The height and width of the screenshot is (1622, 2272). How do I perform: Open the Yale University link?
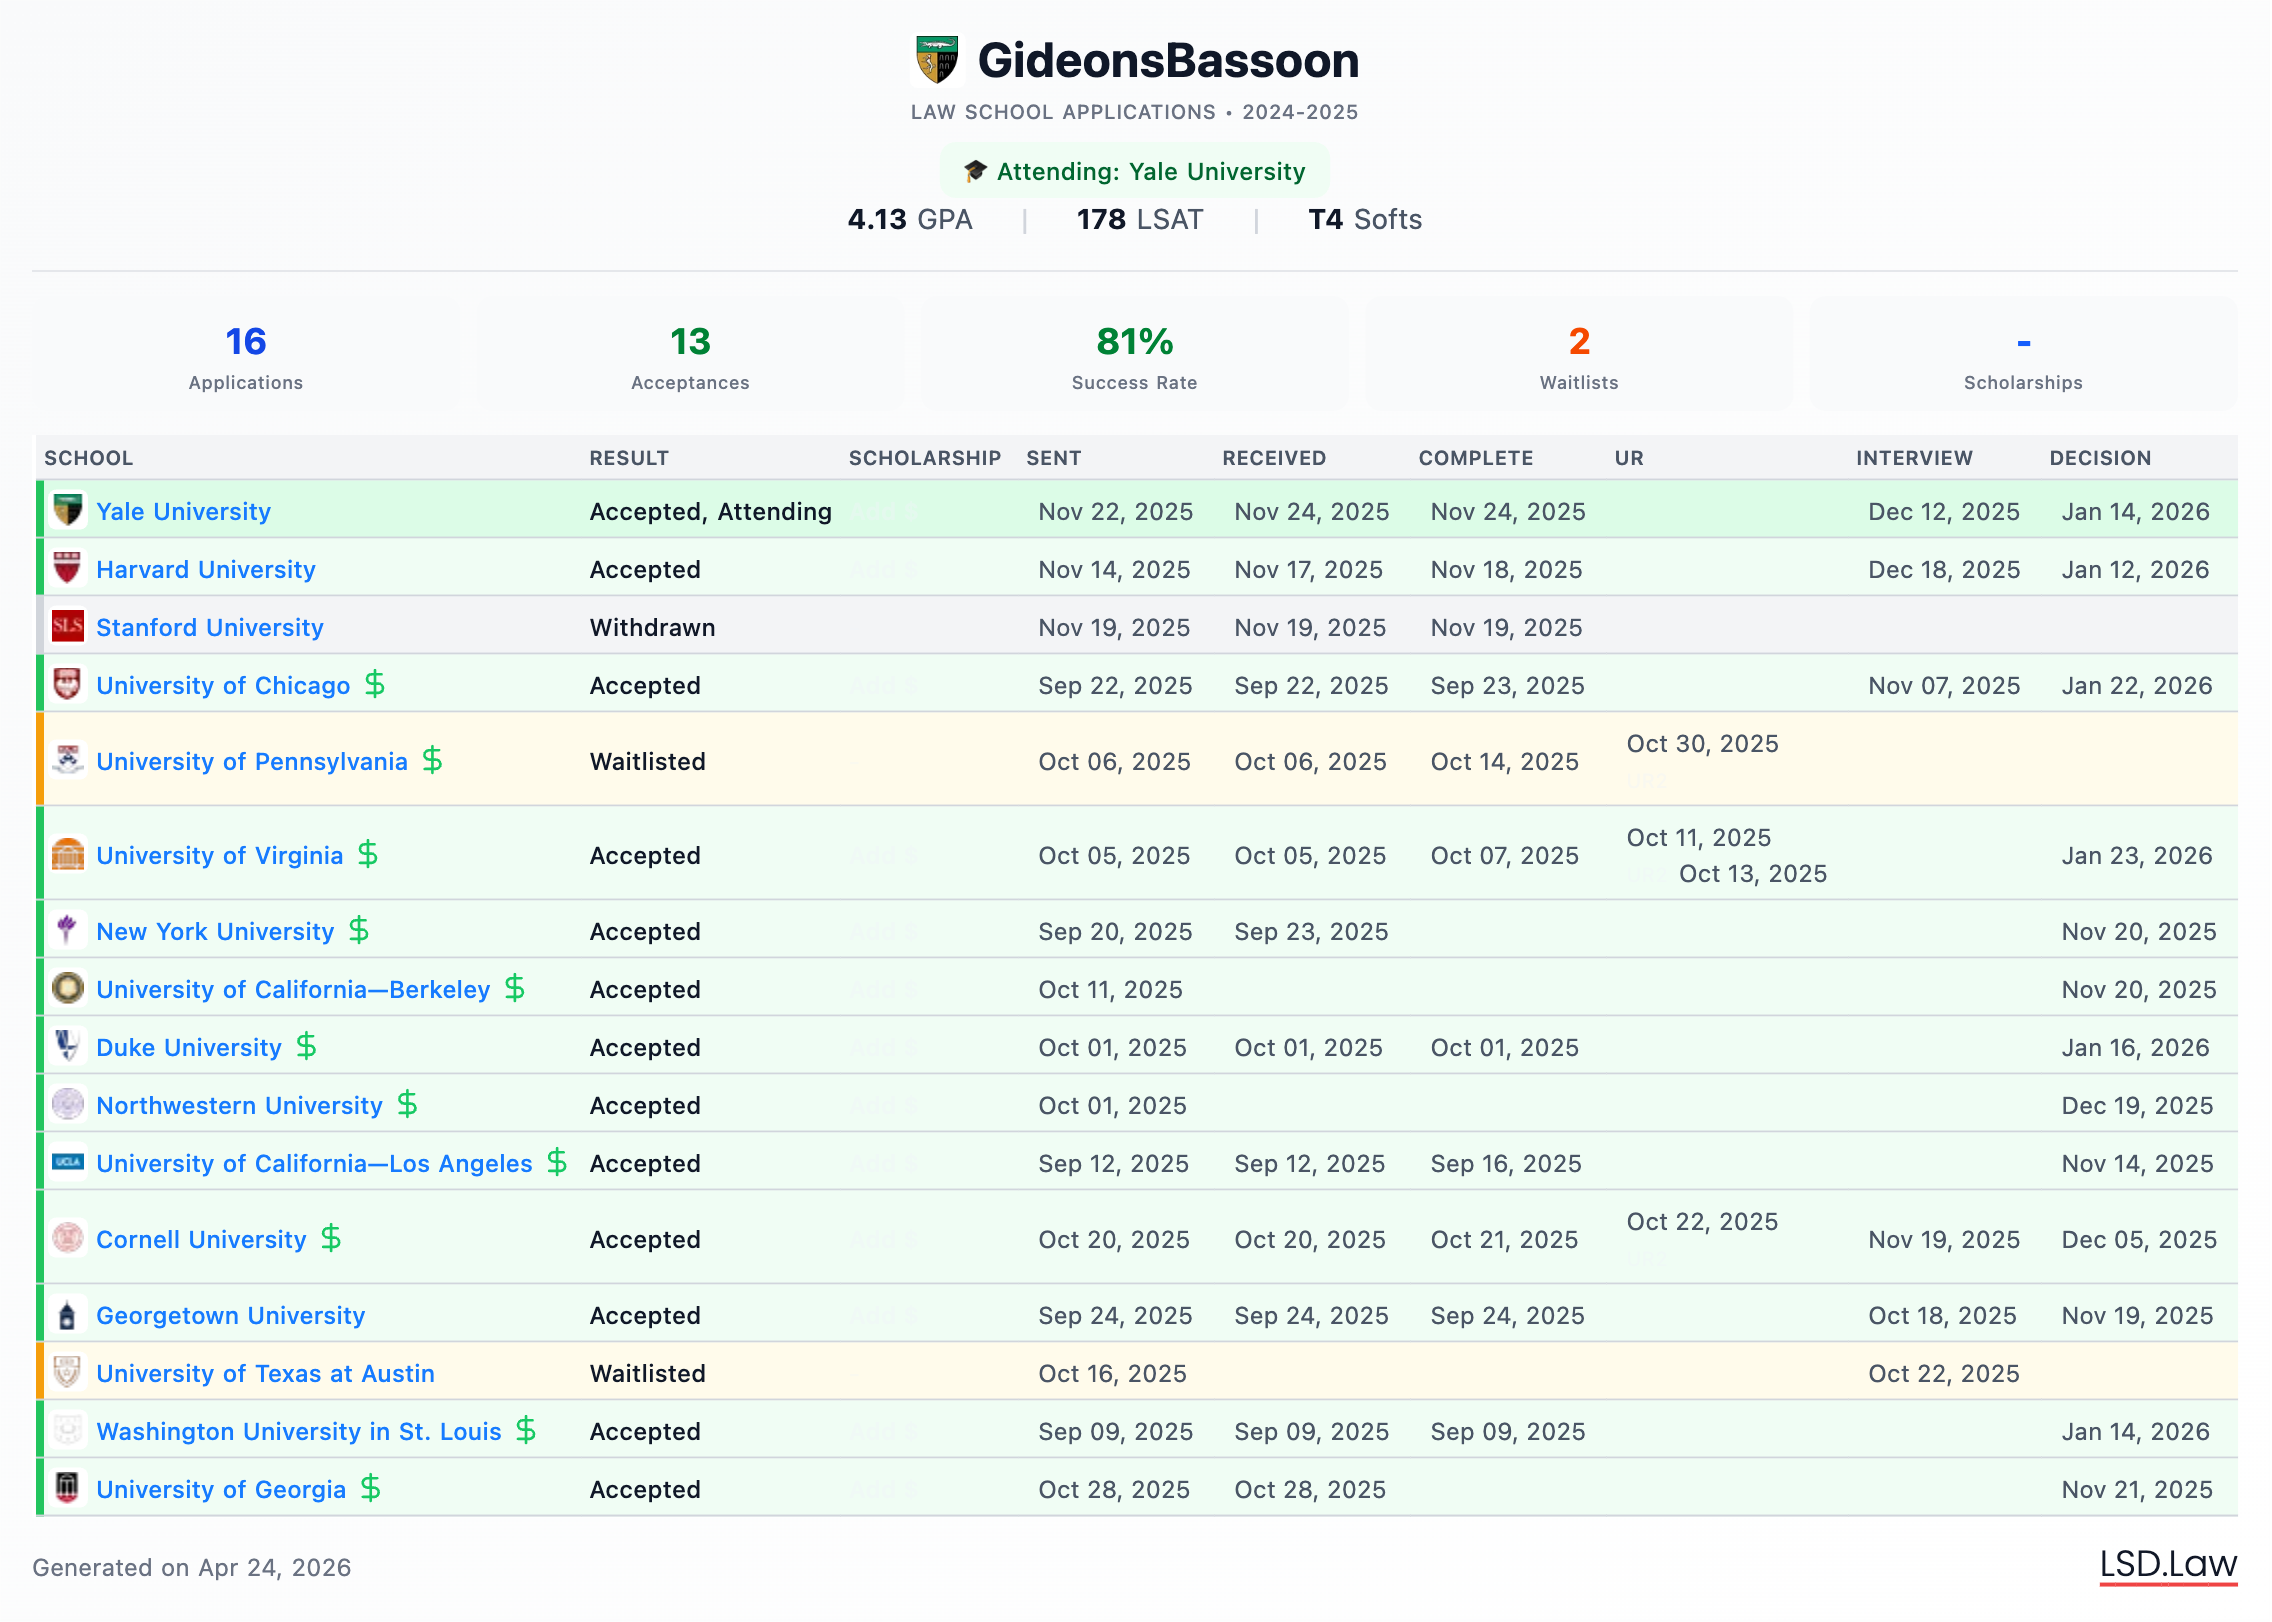(x=183, y=511)
